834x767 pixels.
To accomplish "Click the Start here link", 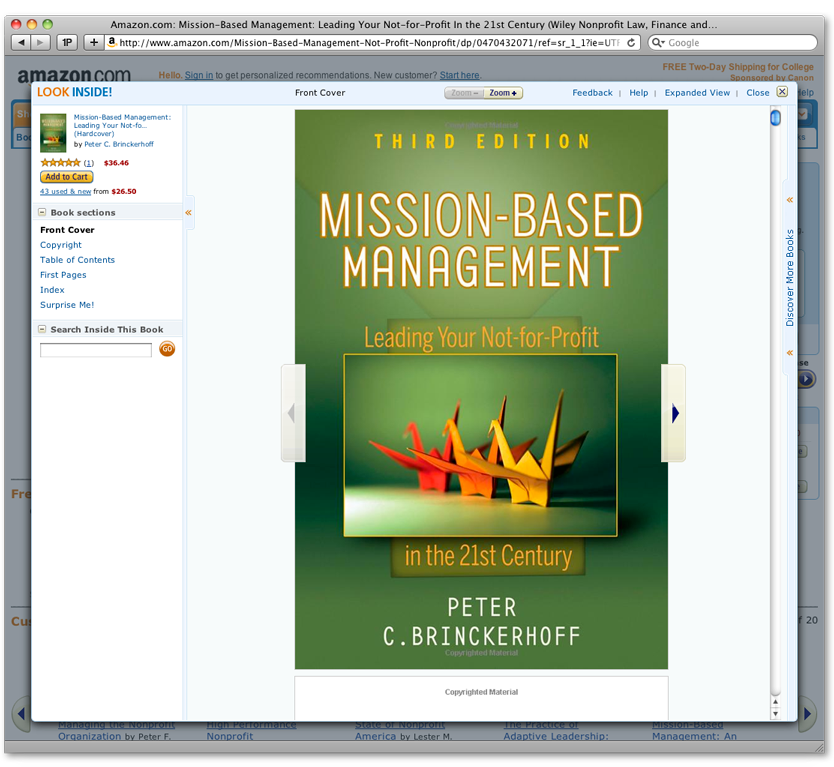I will coord(460,75).
